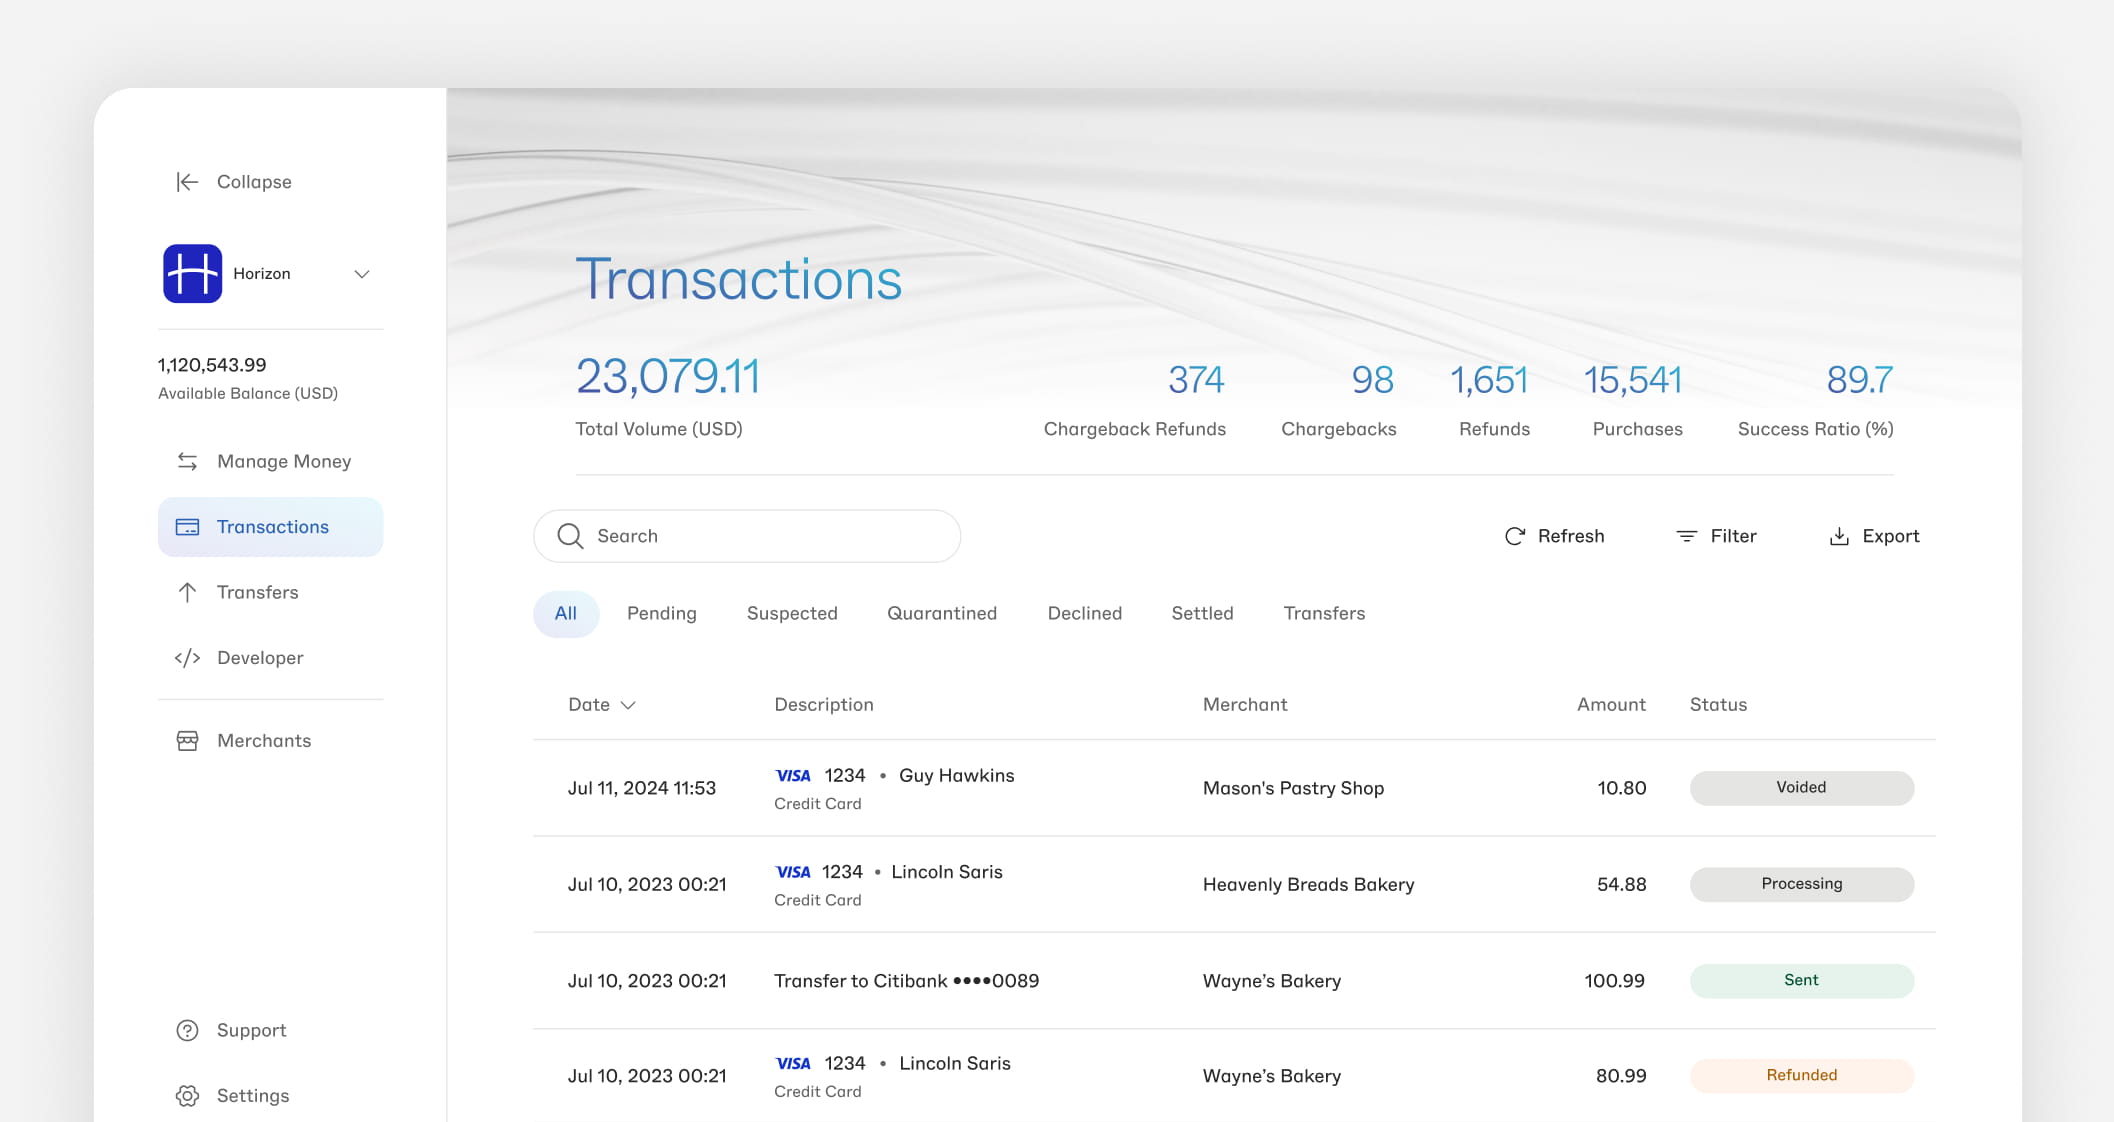
Task: Open Transactions in the sidebar
Action: (x=271, y=527)
